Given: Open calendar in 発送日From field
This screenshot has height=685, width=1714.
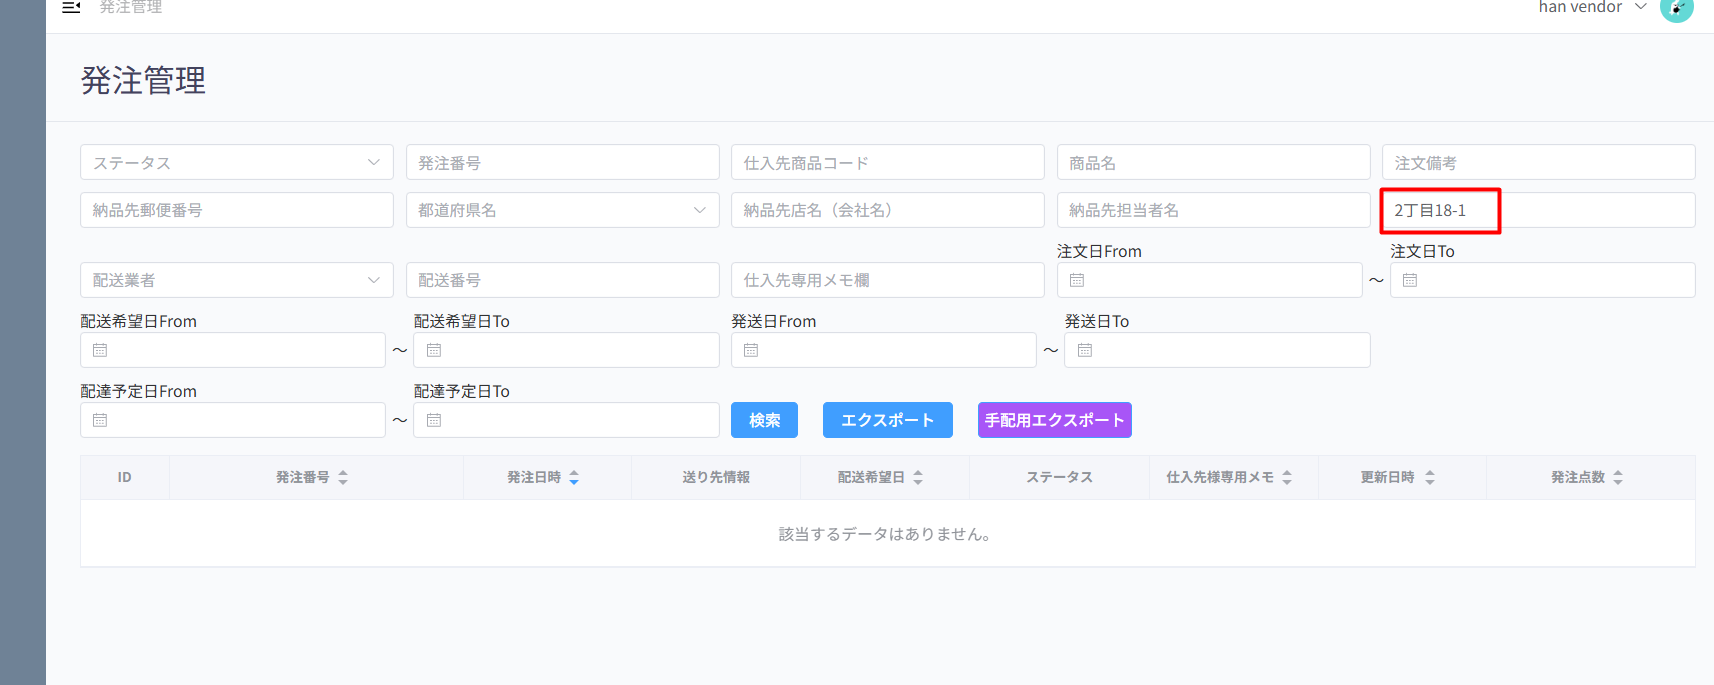Looking at the screenshot, I should [751, 351].
